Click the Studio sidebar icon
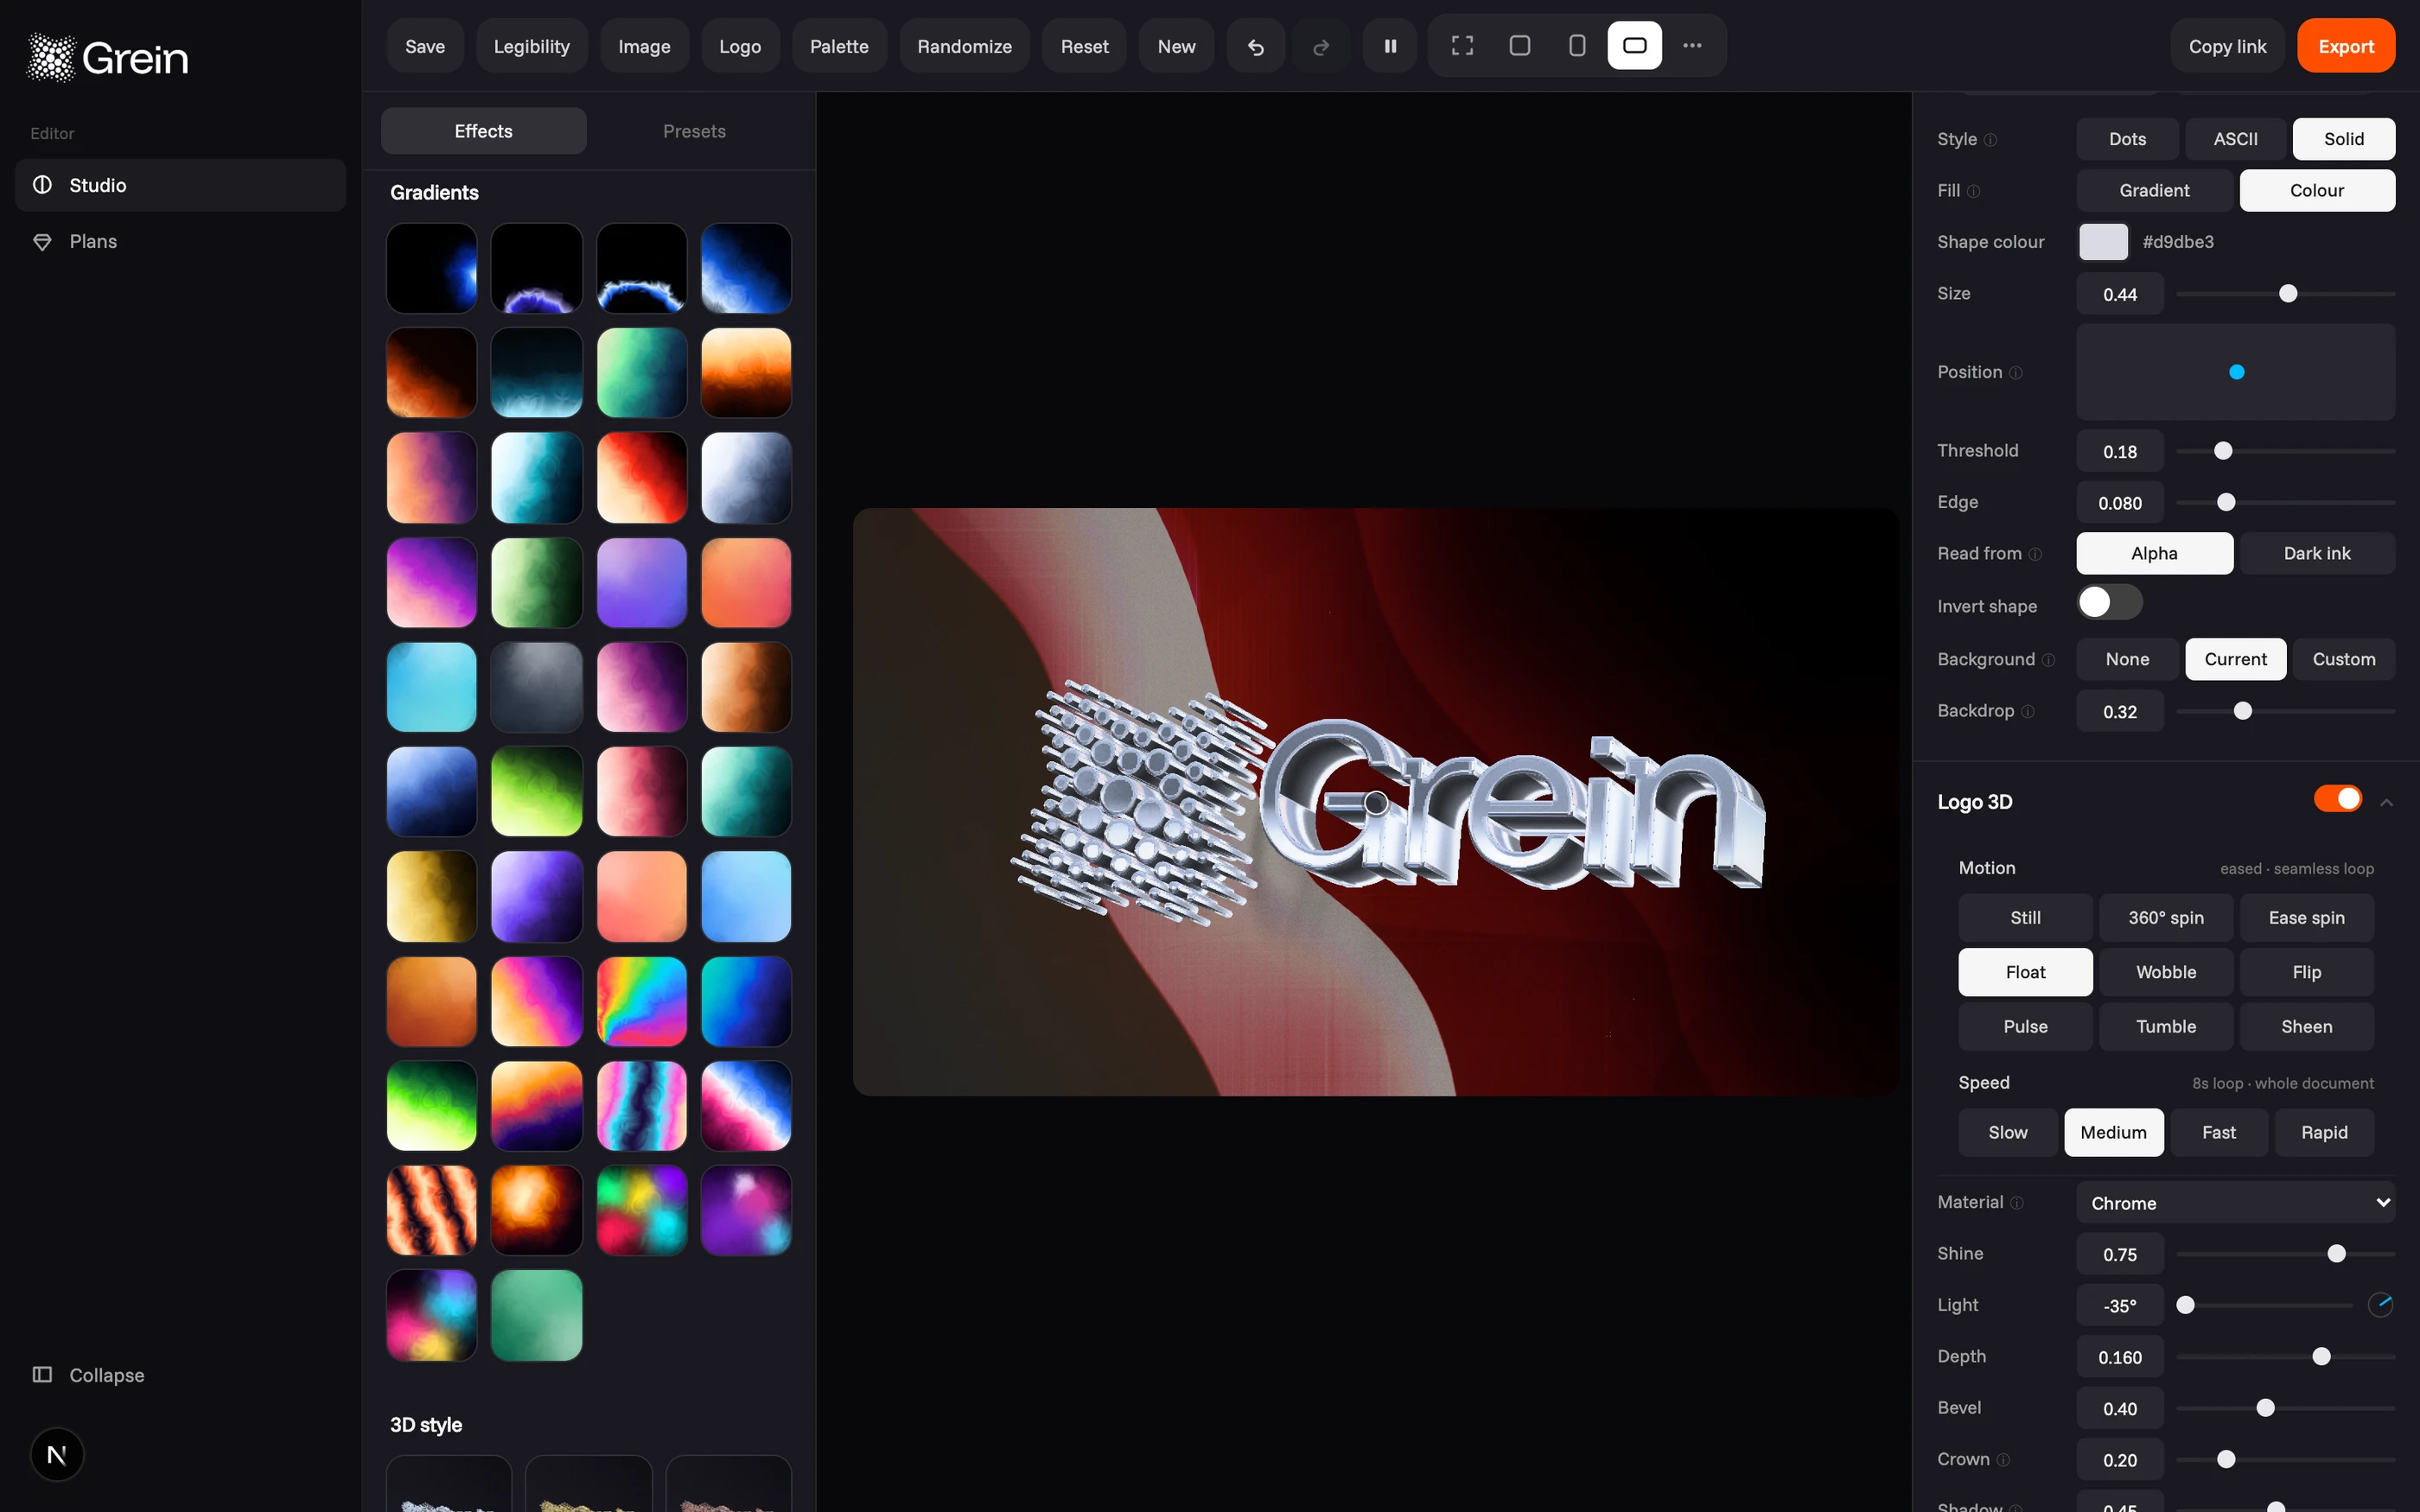Image resolution: width=2420 pixels, height=1512 pixels. (x=42, y=185)
